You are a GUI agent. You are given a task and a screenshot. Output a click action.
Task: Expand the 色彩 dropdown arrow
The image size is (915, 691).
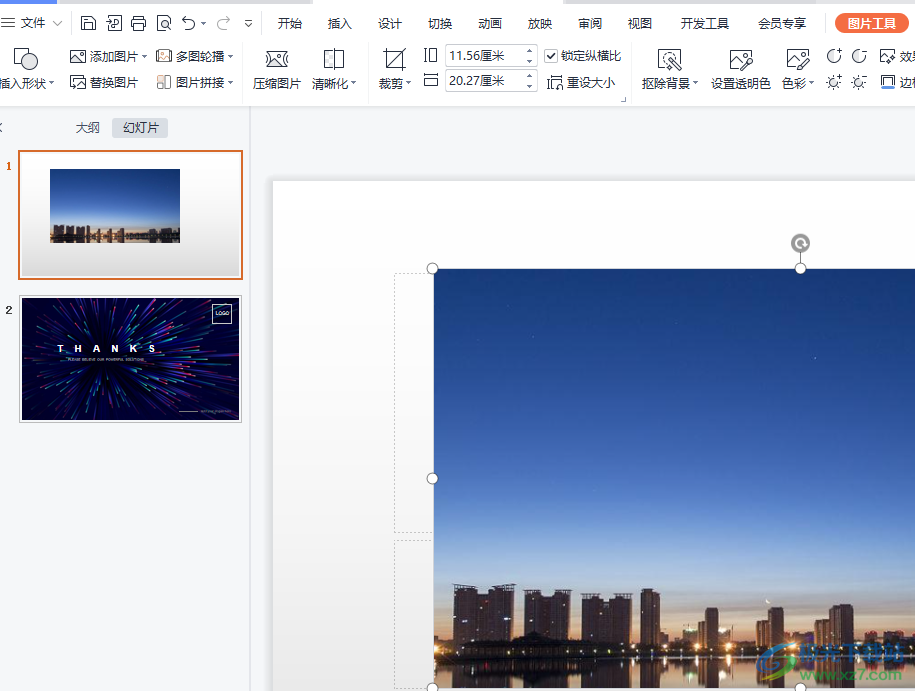click(811, 83)
